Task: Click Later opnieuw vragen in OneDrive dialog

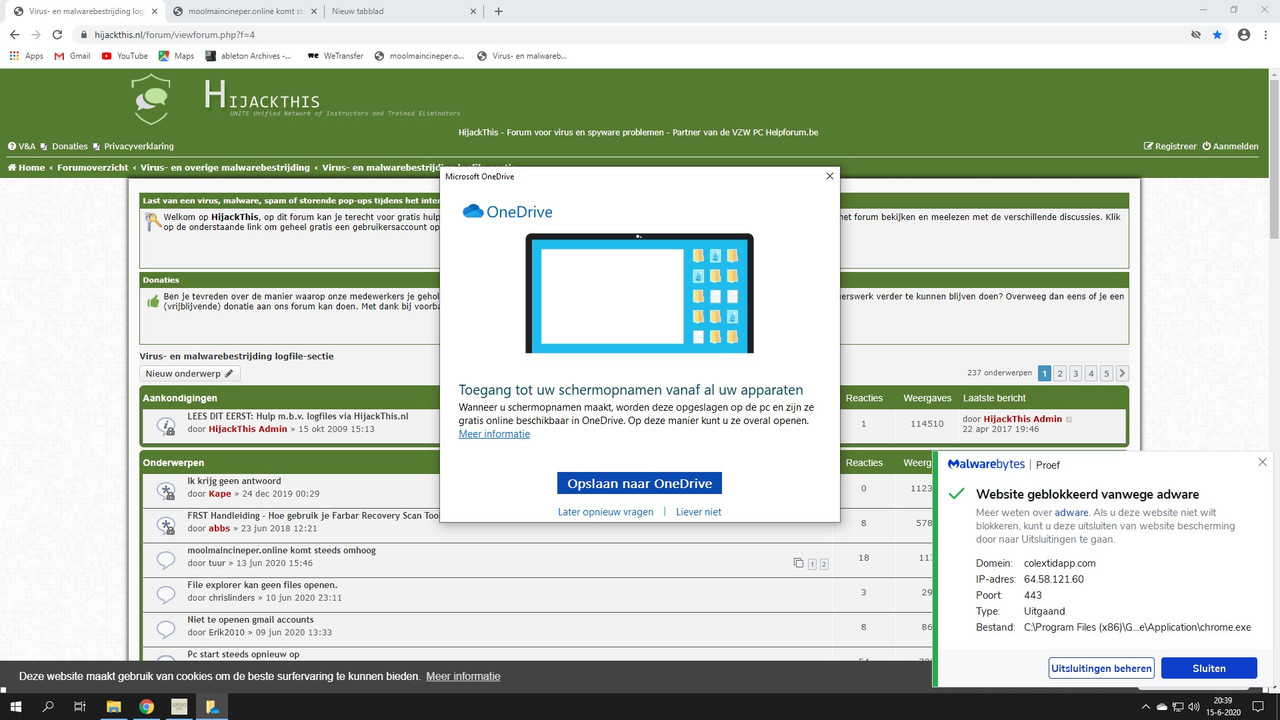Action: (x=605, y=512)
